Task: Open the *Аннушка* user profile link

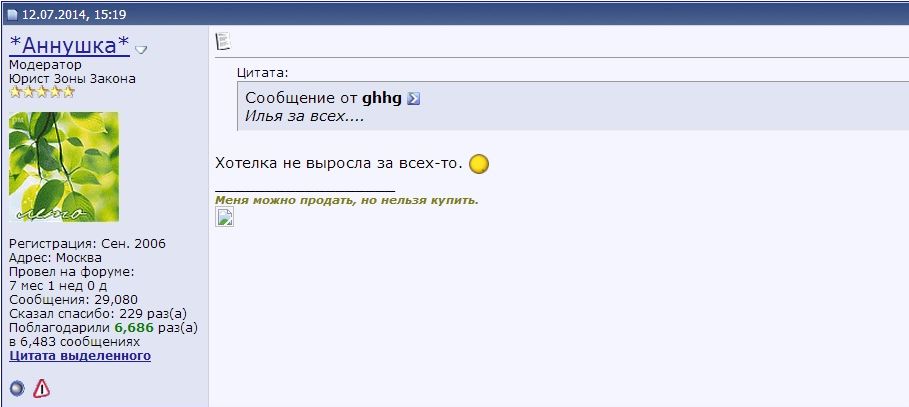Action: tap(70, 45)
